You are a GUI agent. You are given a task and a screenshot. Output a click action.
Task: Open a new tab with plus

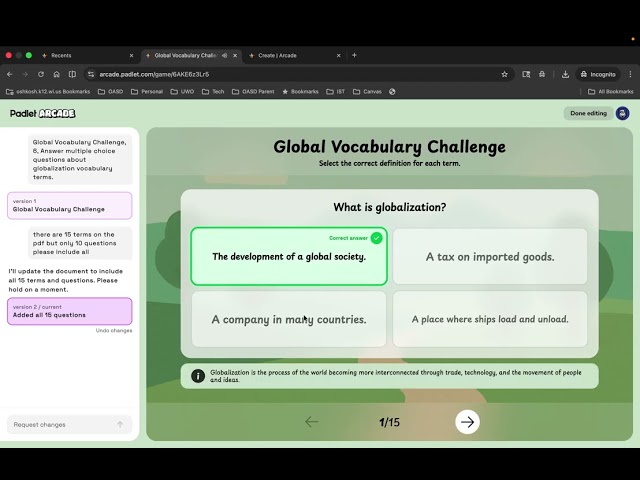tap(354, 55)
